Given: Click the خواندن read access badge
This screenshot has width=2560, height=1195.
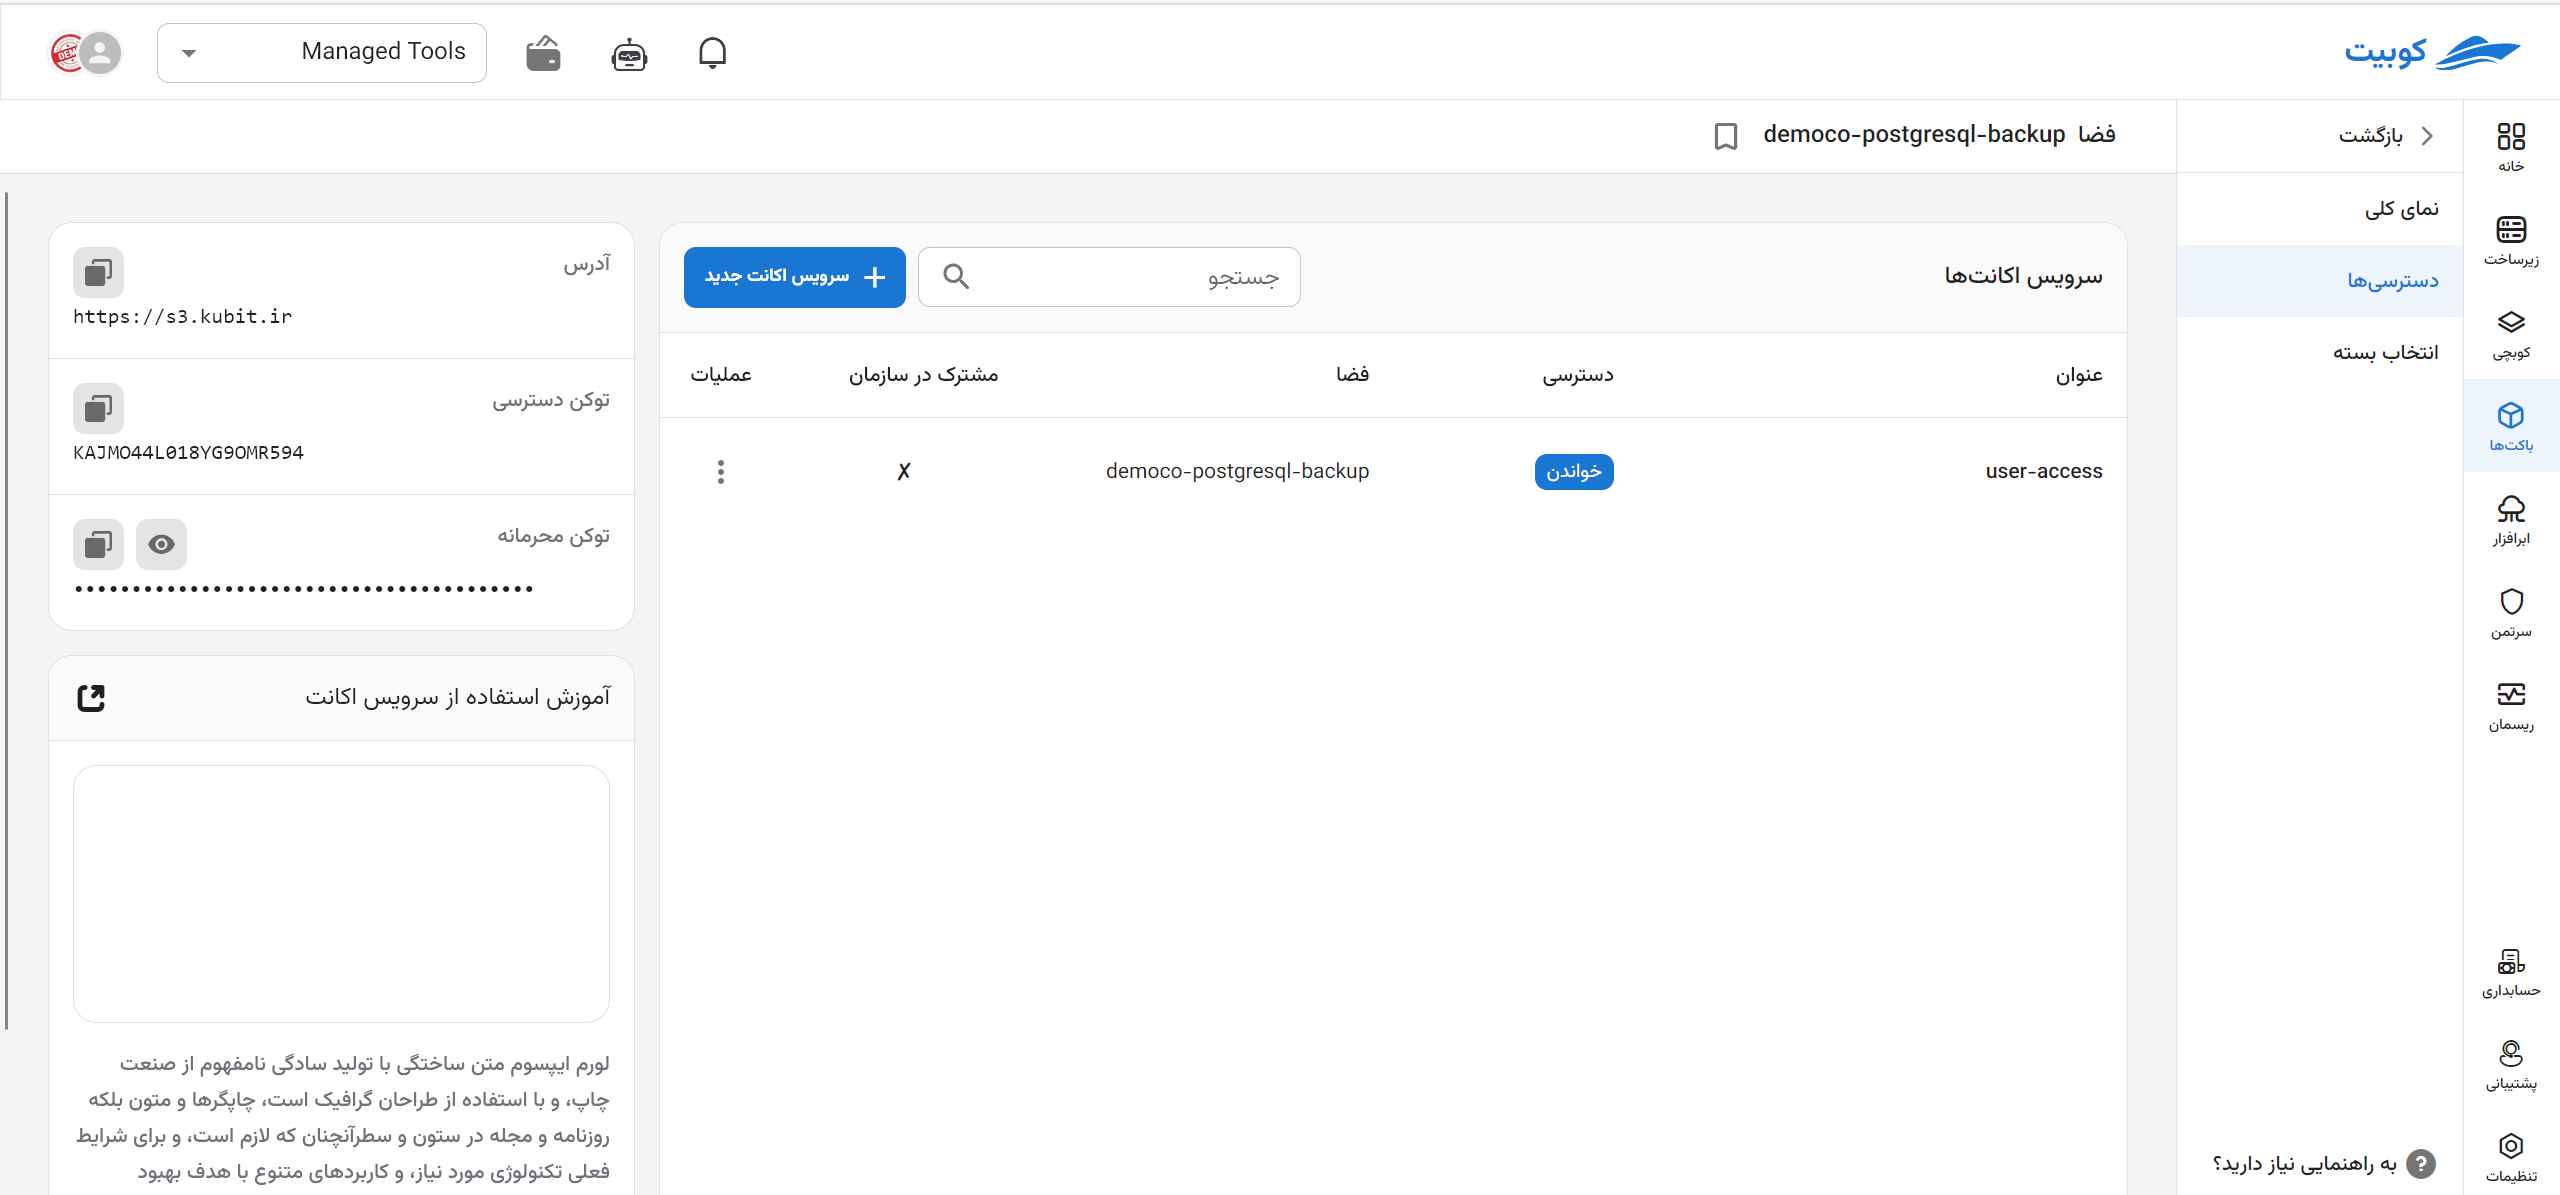Looking at the screenshot, I should 1574,472.
